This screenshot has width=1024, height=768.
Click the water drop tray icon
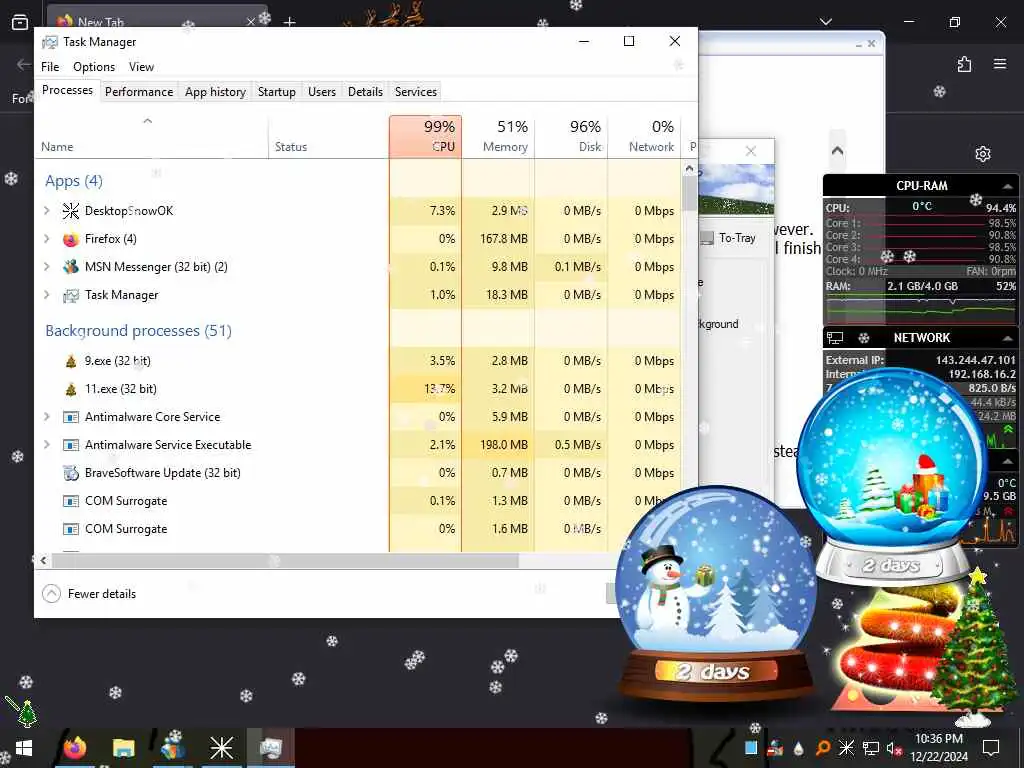pos(798,748)
